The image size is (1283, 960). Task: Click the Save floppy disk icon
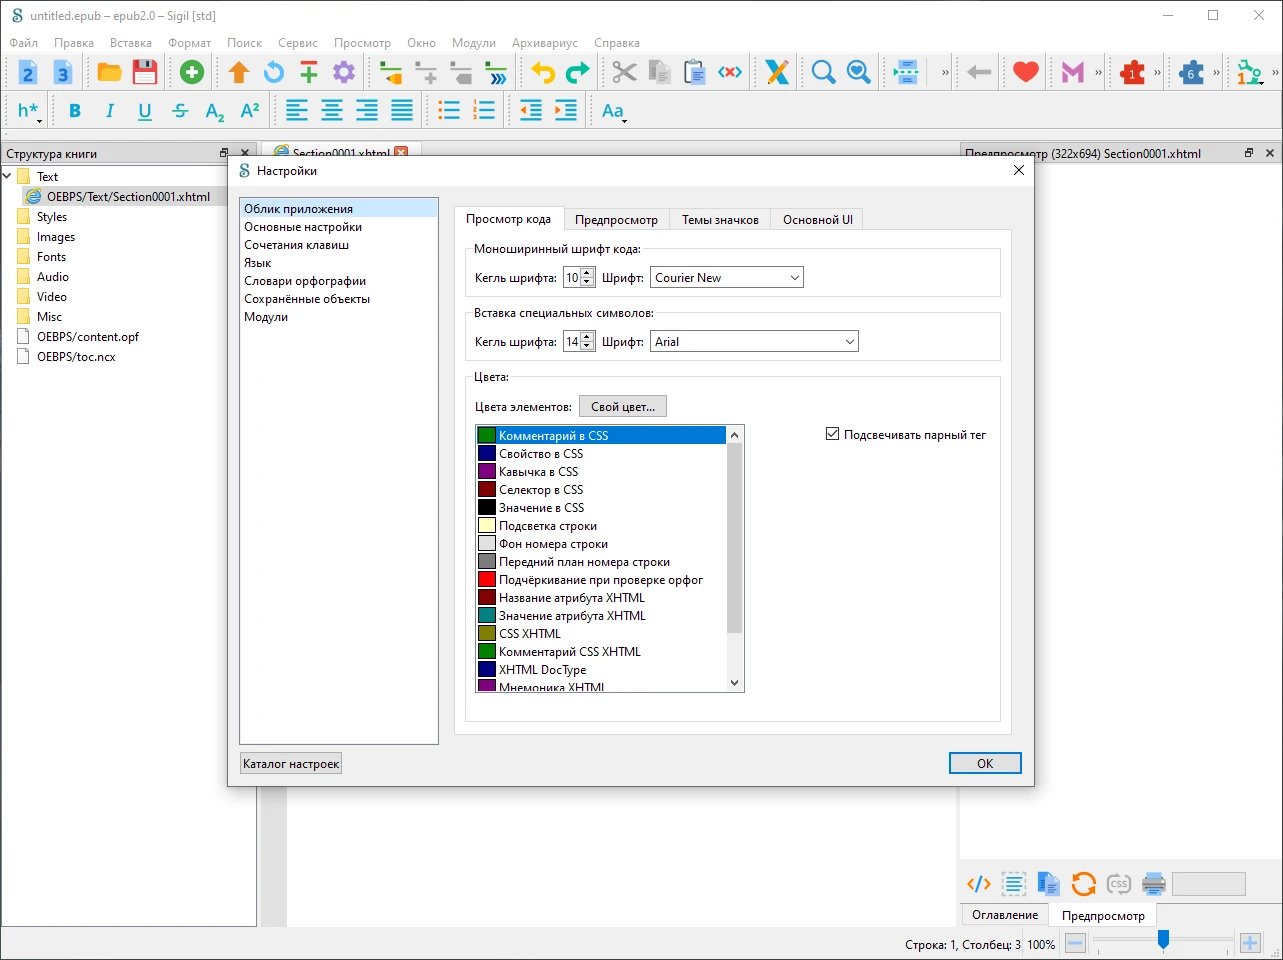pyautogui.click(x=145, y=72)
